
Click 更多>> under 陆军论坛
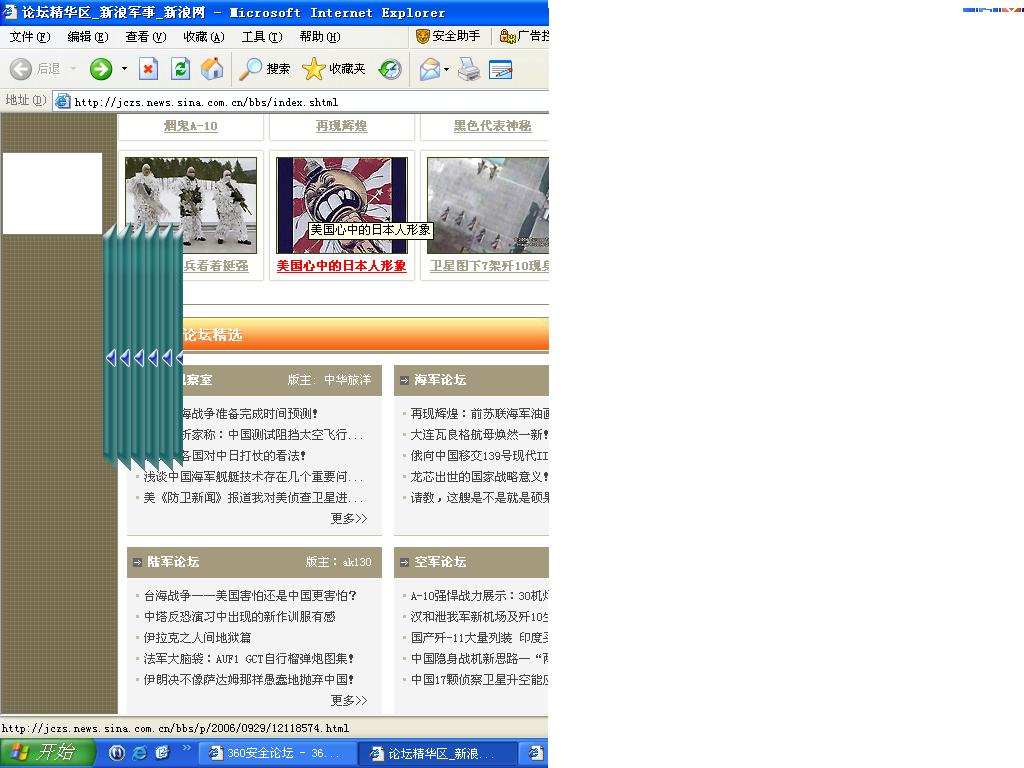pos(349,700)
